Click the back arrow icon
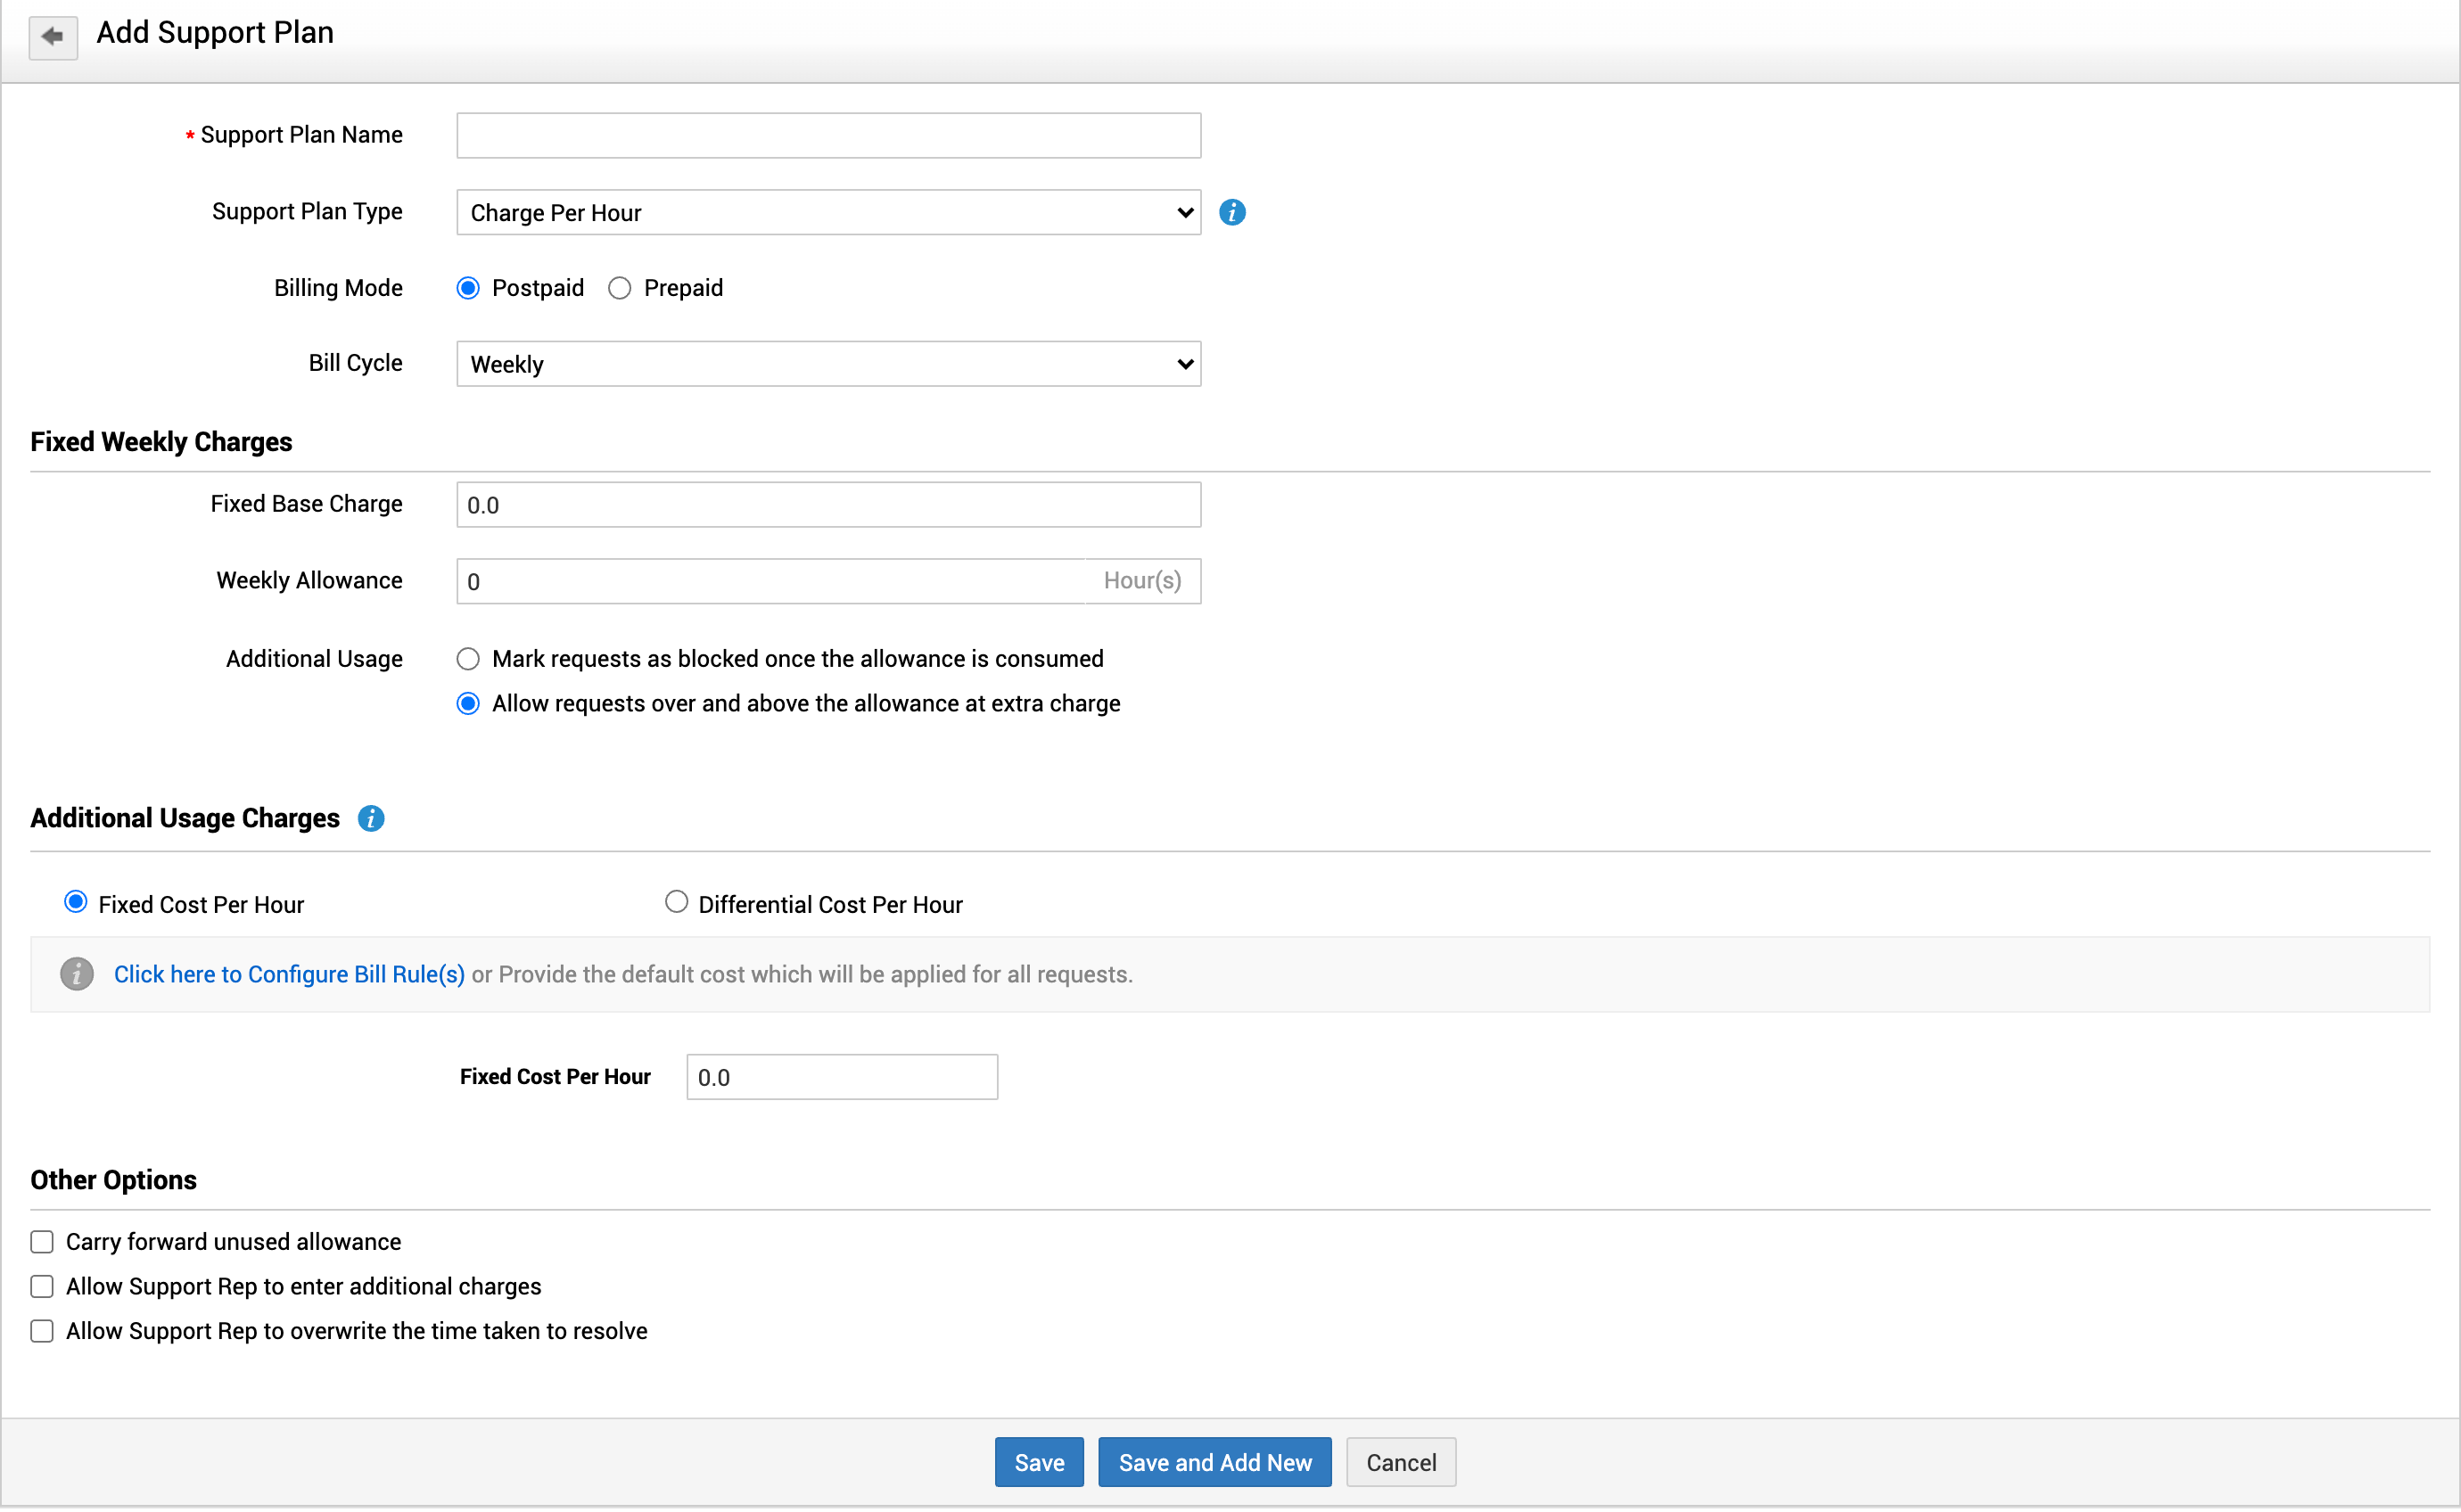This screenshot has width=2461, height=1512. (x=52, y=38)
